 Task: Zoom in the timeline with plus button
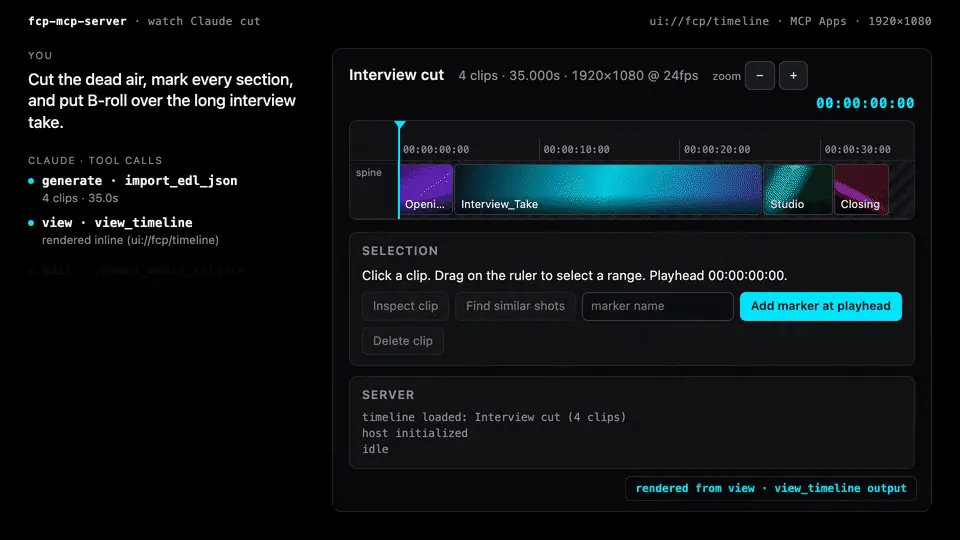pos(793,76)
